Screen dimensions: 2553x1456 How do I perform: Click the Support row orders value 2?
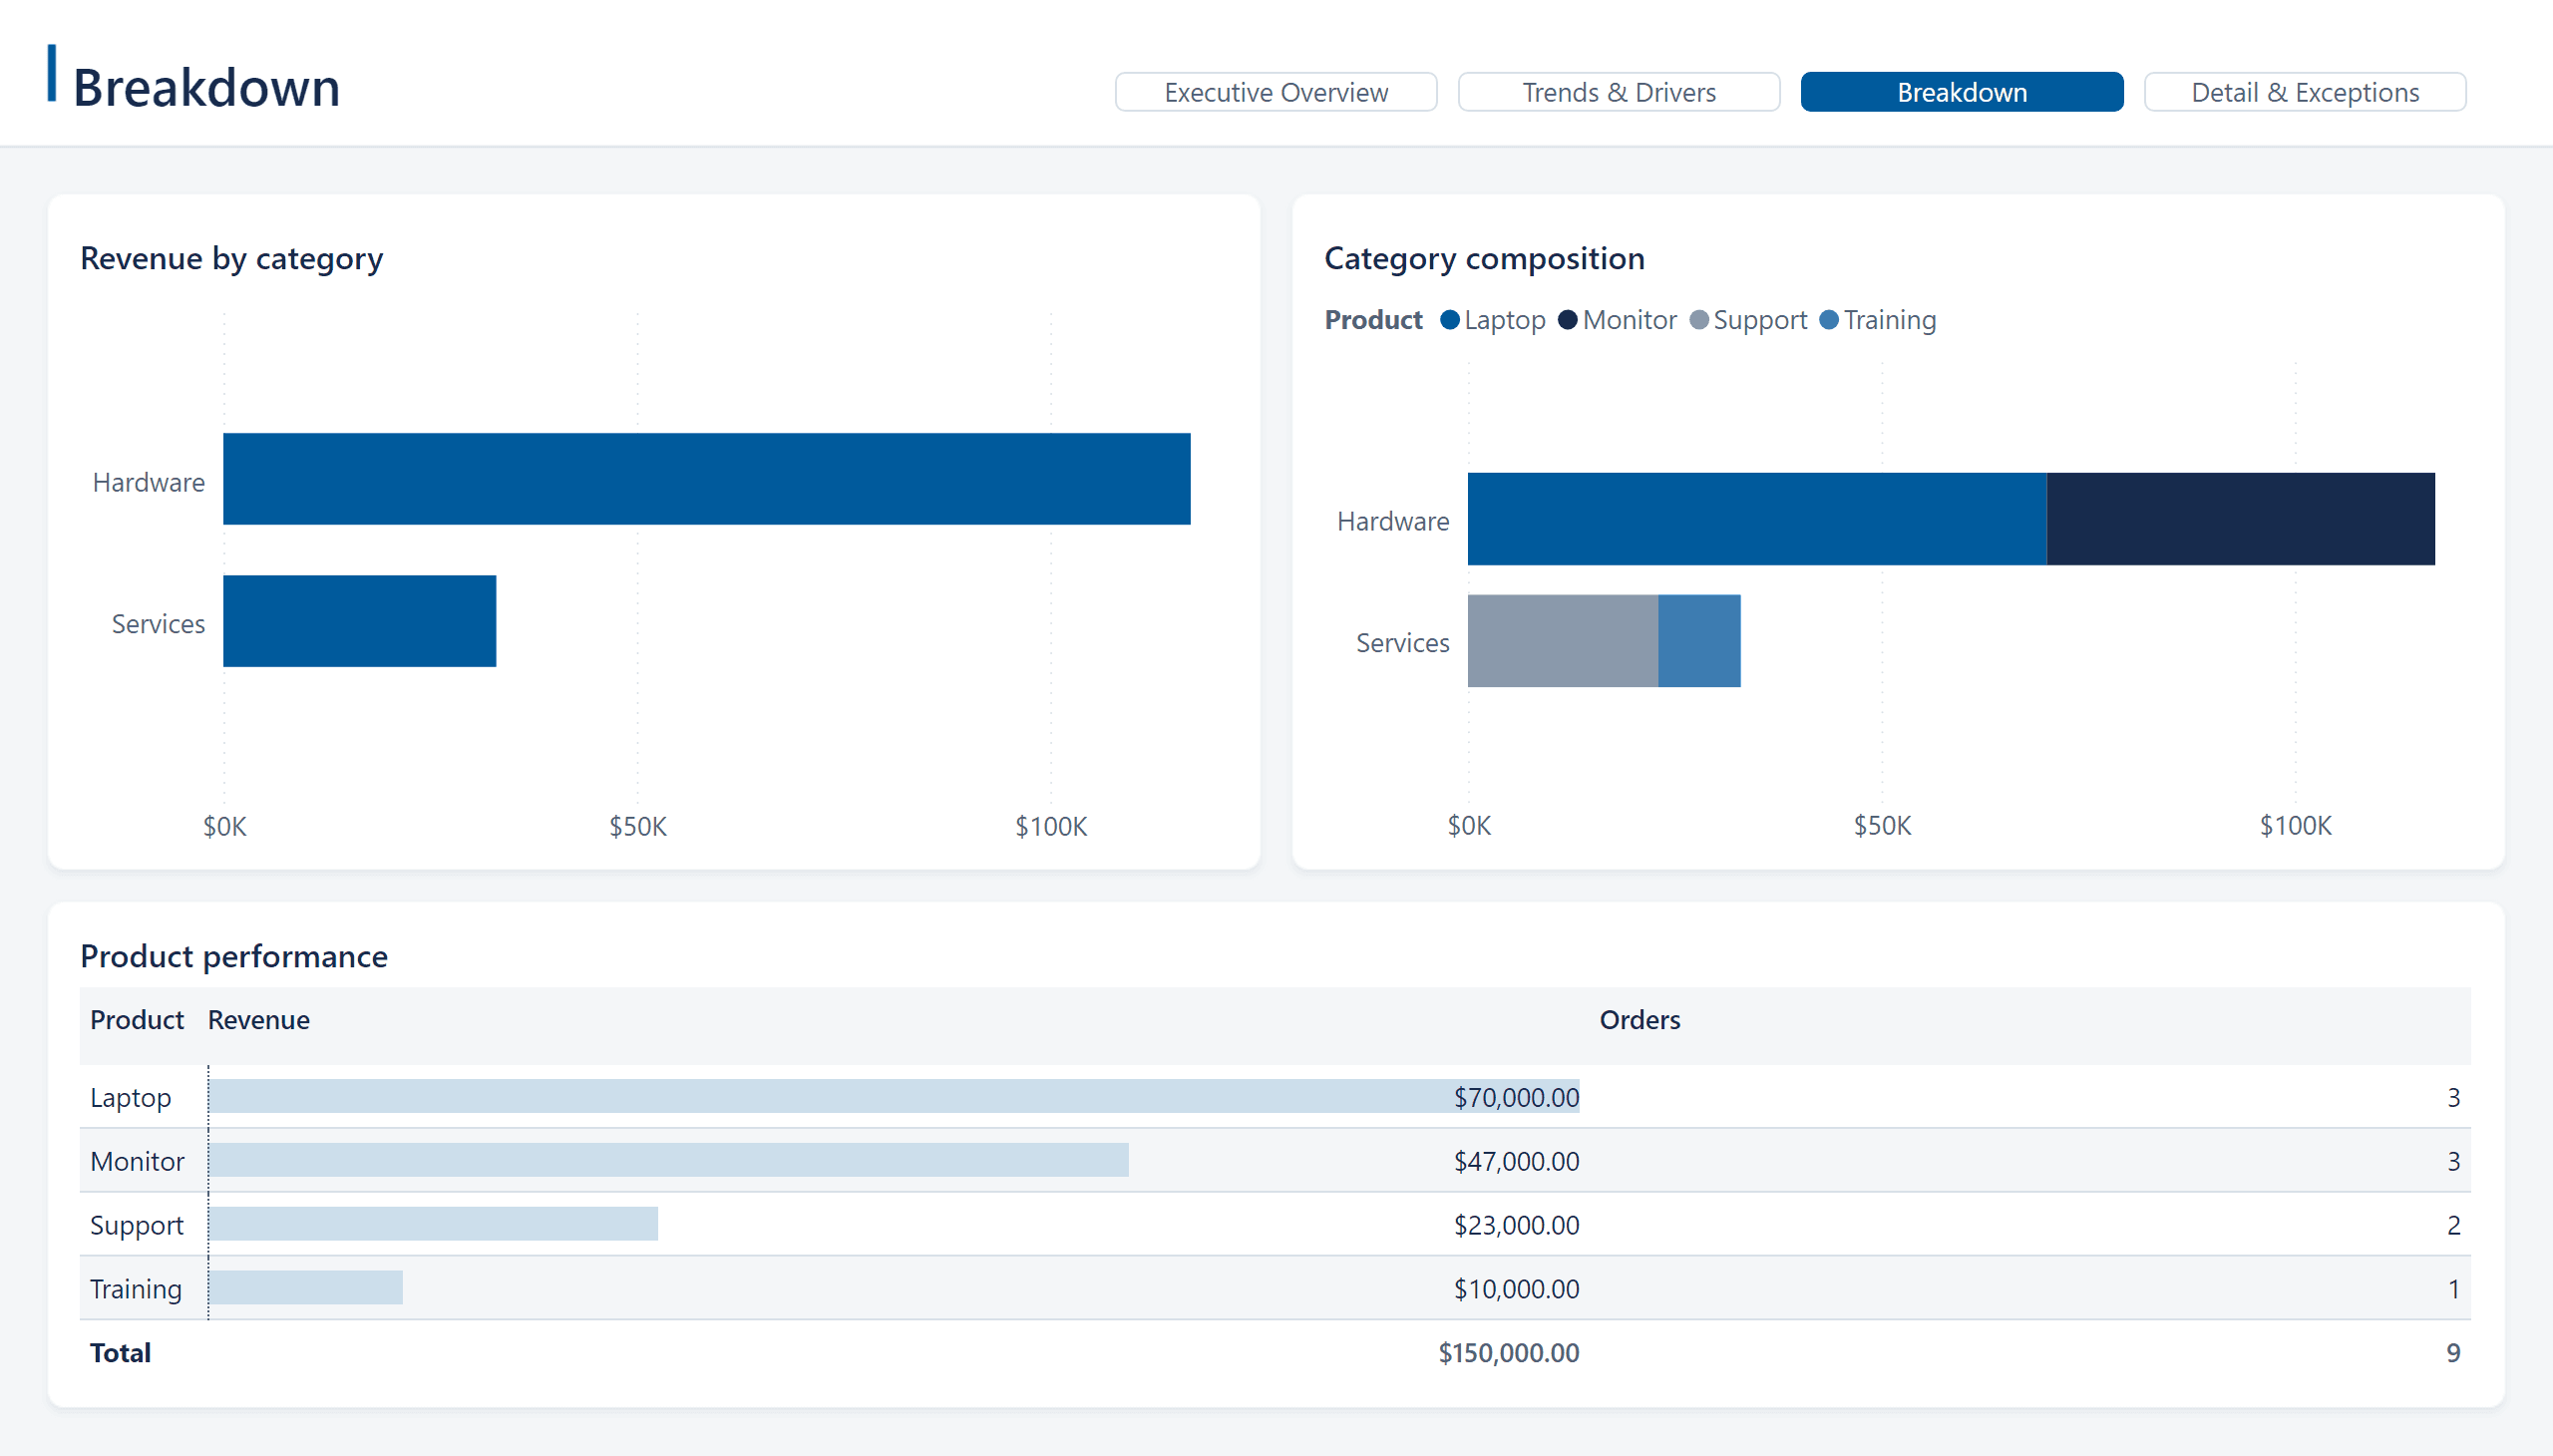pos(2452,1226)
